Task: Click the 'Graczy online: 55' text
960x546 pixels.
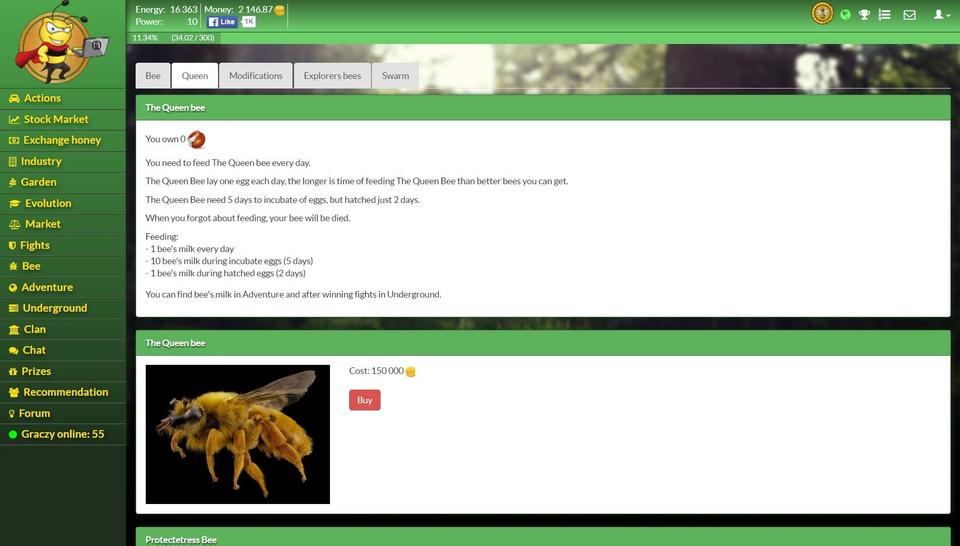Action: coord(62,435)
